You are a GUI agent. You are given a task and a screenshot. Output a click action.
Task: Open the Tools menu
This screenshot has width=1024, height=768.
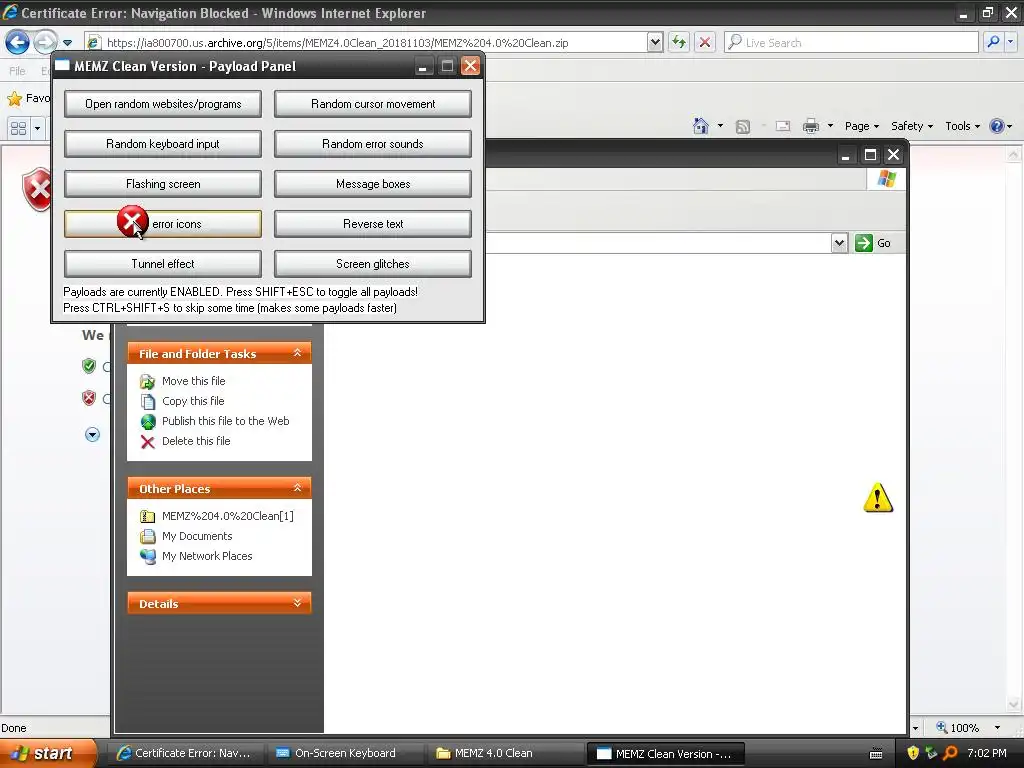(x=963, y=126)
